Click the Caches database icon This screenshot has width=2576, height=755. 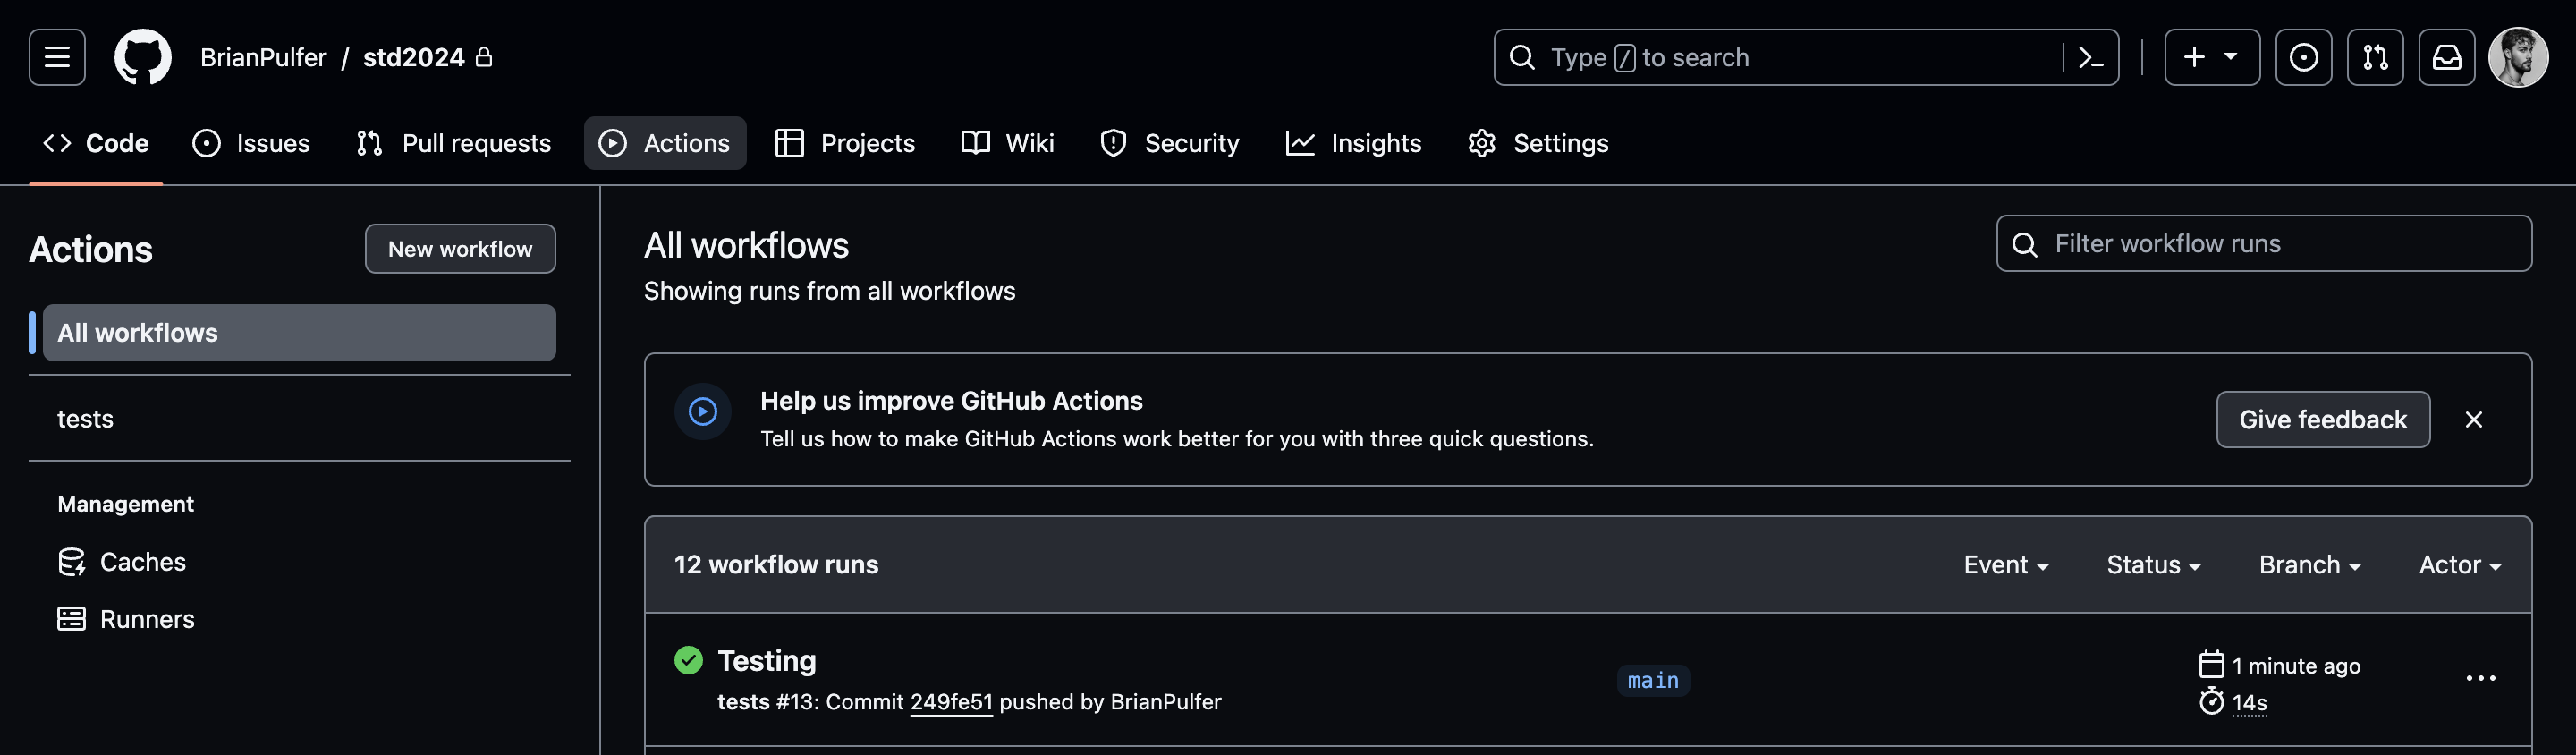pos(71,562)
